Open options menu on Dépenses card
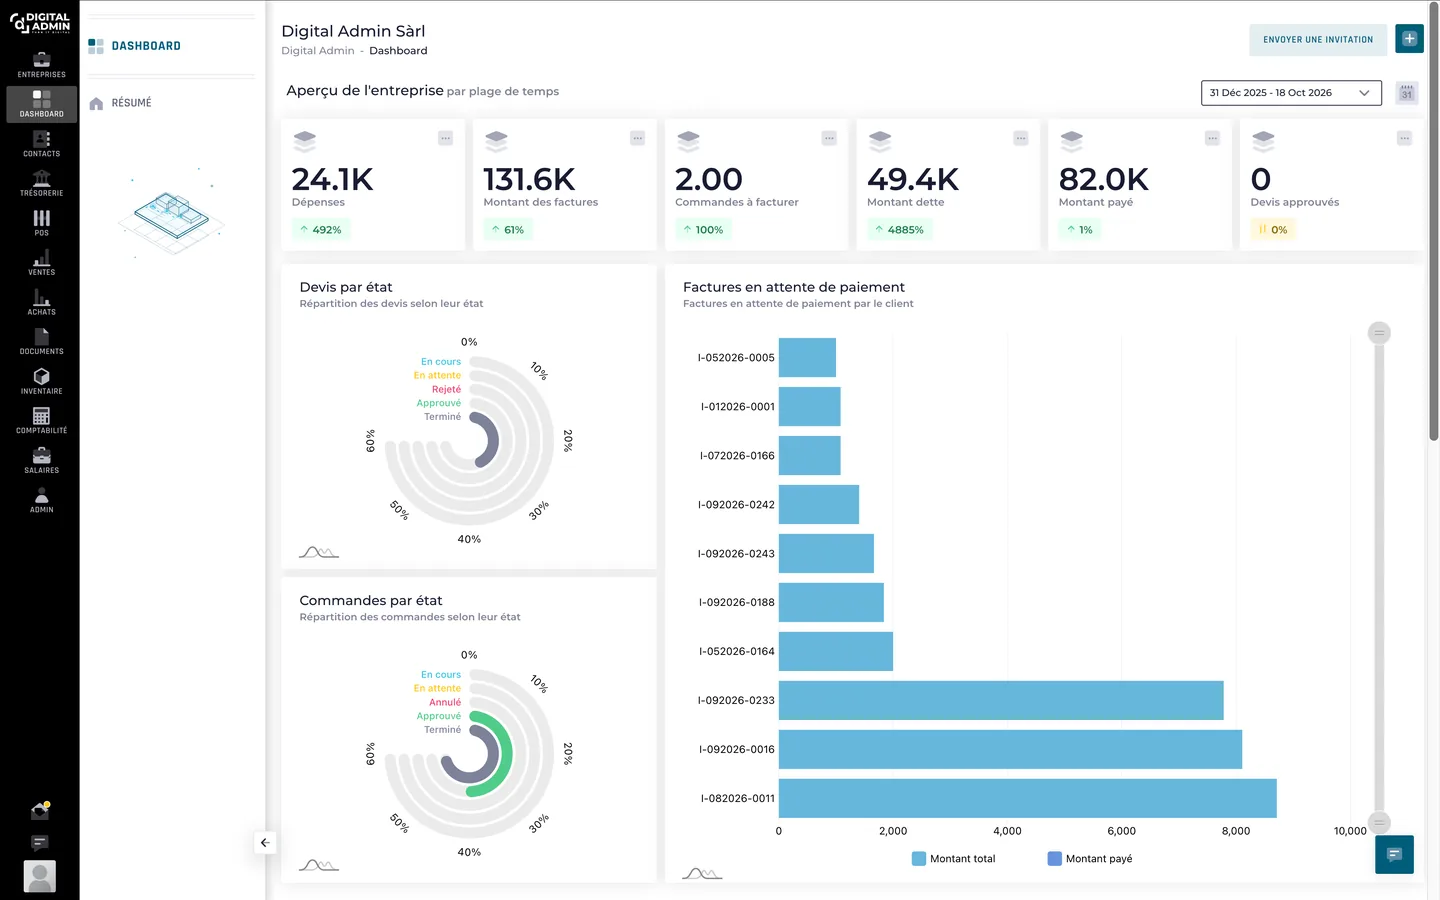The image size is (1440, 900). 445,138
